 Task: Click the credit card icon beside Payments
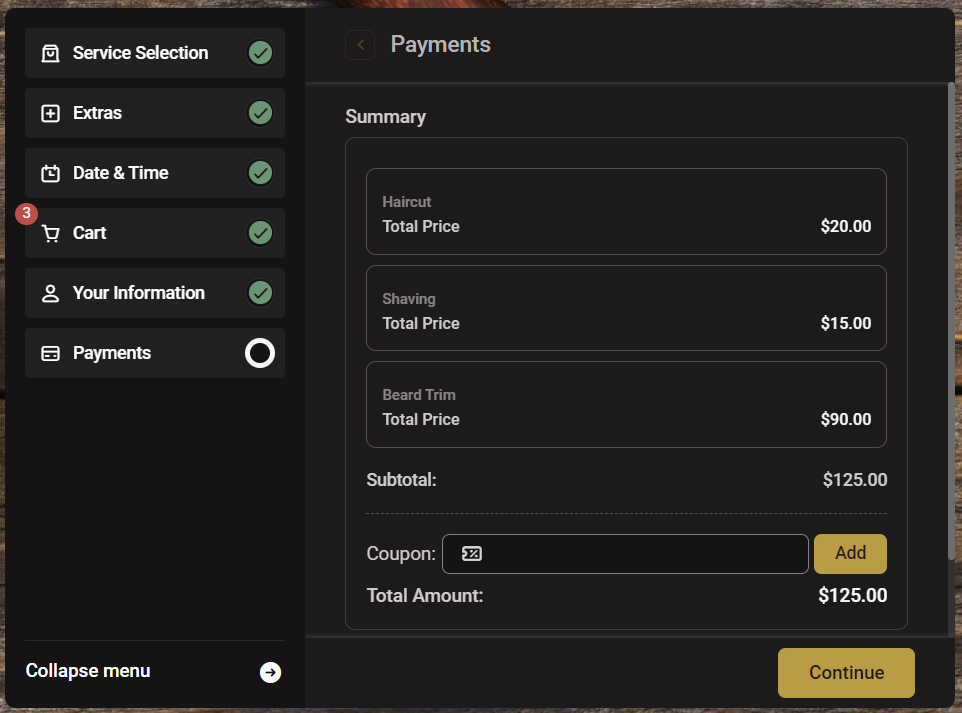(x=50, y=352)
